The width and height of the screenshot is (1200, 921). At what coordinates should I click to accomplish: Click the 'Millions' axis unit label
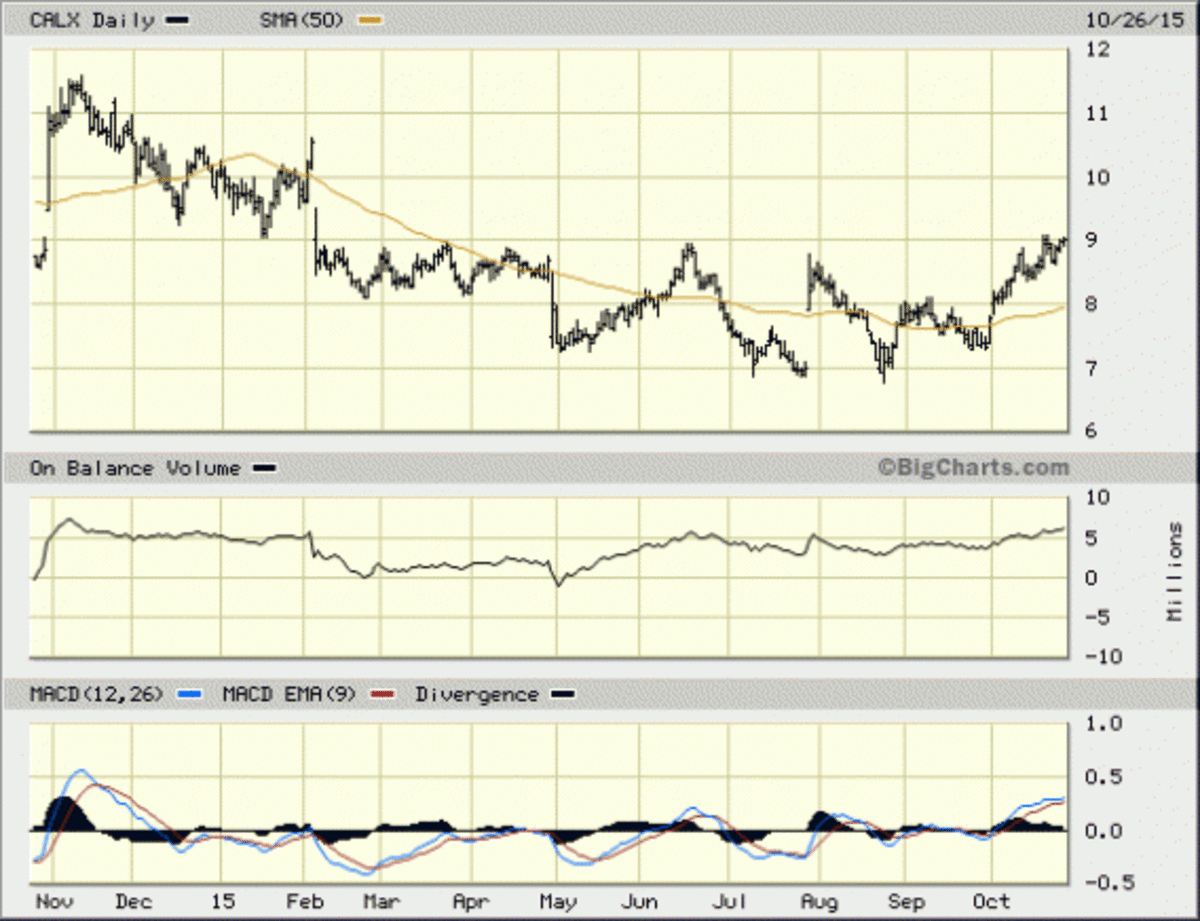1176,571
